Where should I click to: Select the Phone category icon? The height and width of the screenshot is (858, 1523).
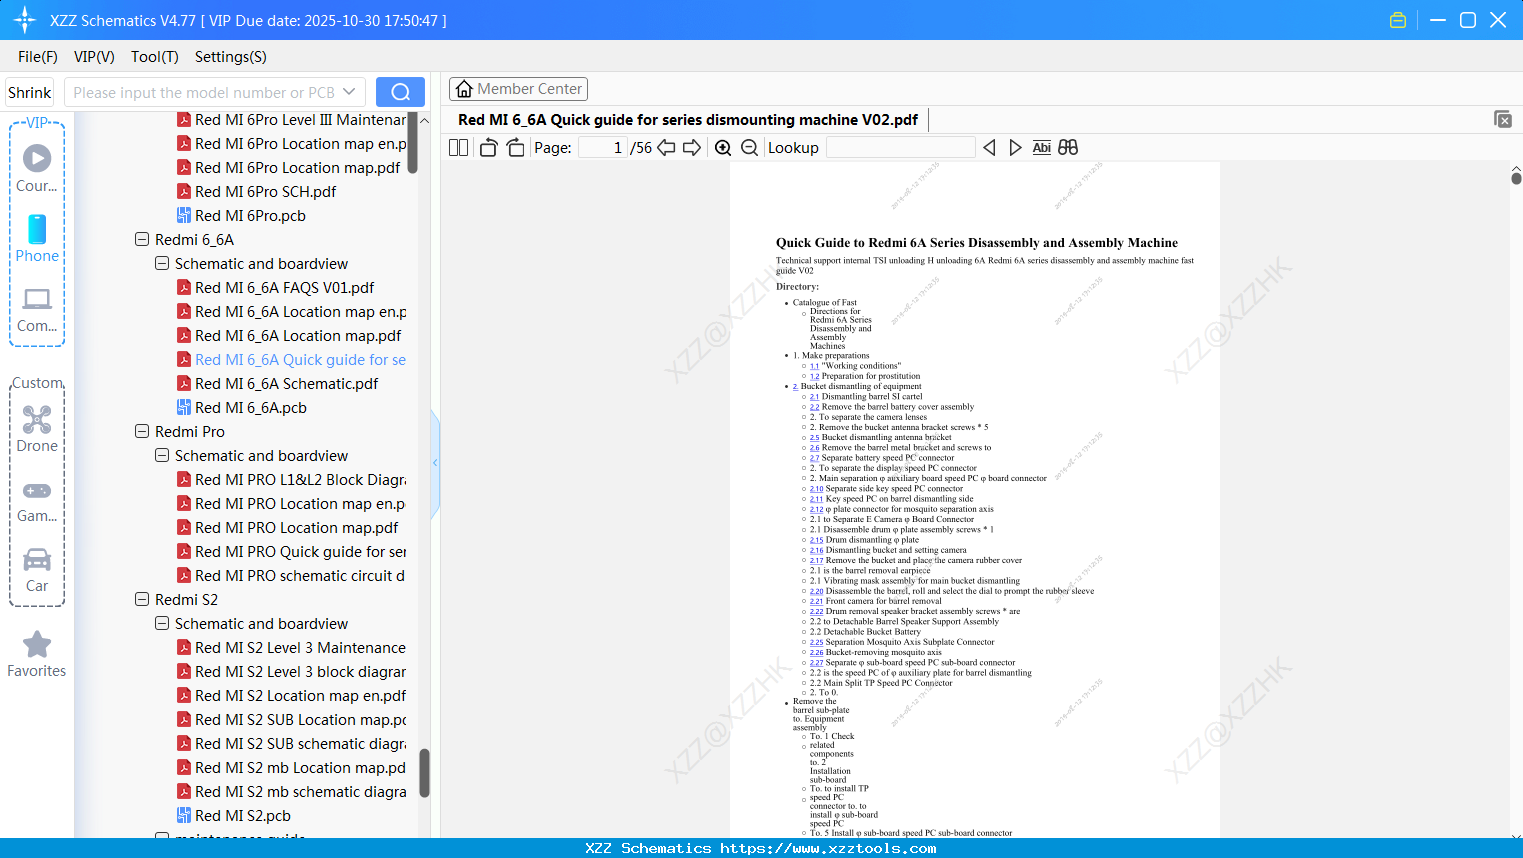pyautogui.click(x=37, y=238)
